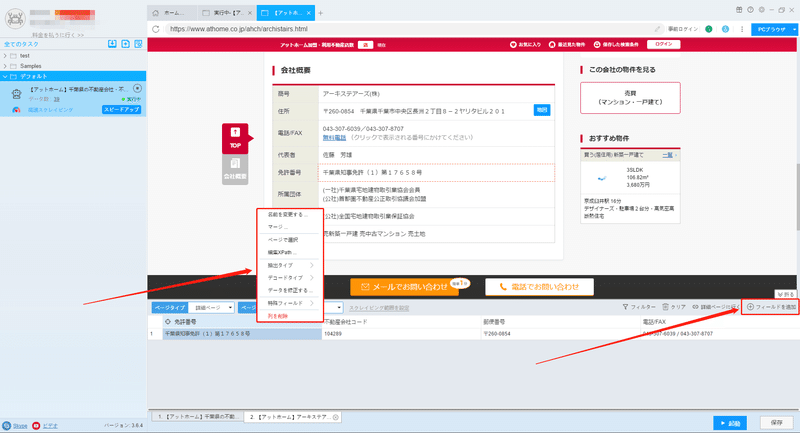The width and height of the screenshot is (800, 433).
Task: Open the settings gear in title bar
Action: [762, 10]
